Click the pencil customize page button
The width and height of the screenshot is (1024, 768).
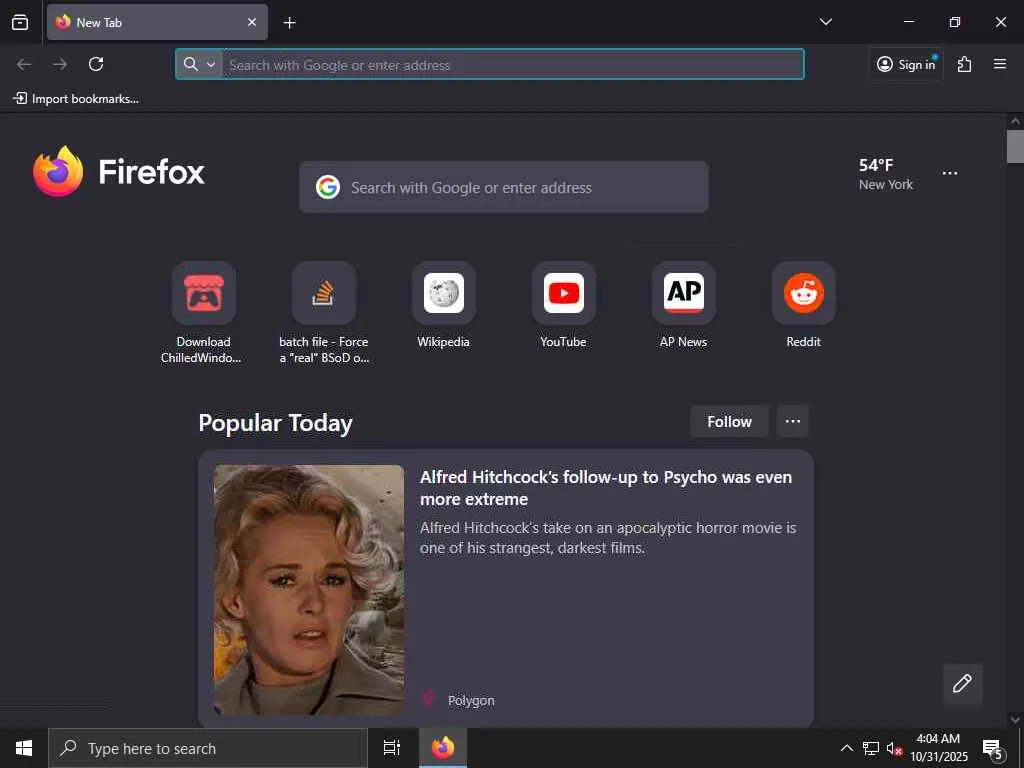click(962, 684)
